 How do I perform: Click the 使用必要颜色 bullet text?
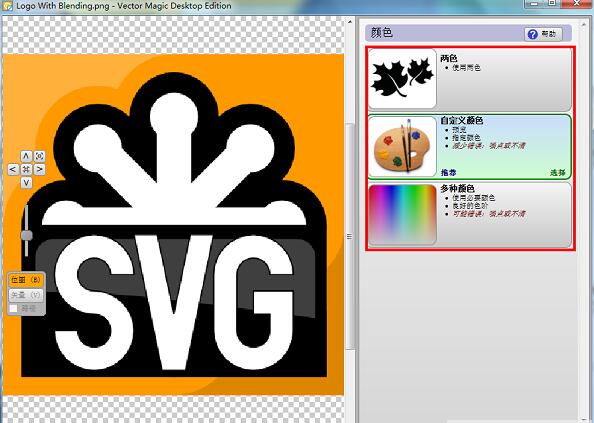tap(474, 198)
